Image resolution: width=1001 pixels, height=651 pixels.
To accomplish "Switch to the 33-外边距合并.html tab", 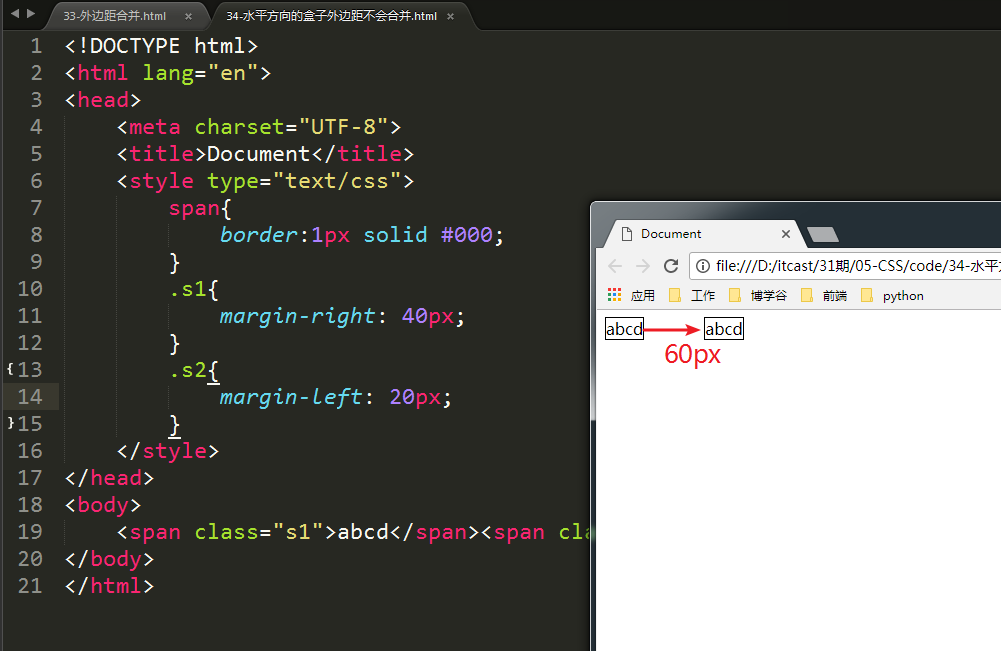I will (x=114, y=16).
